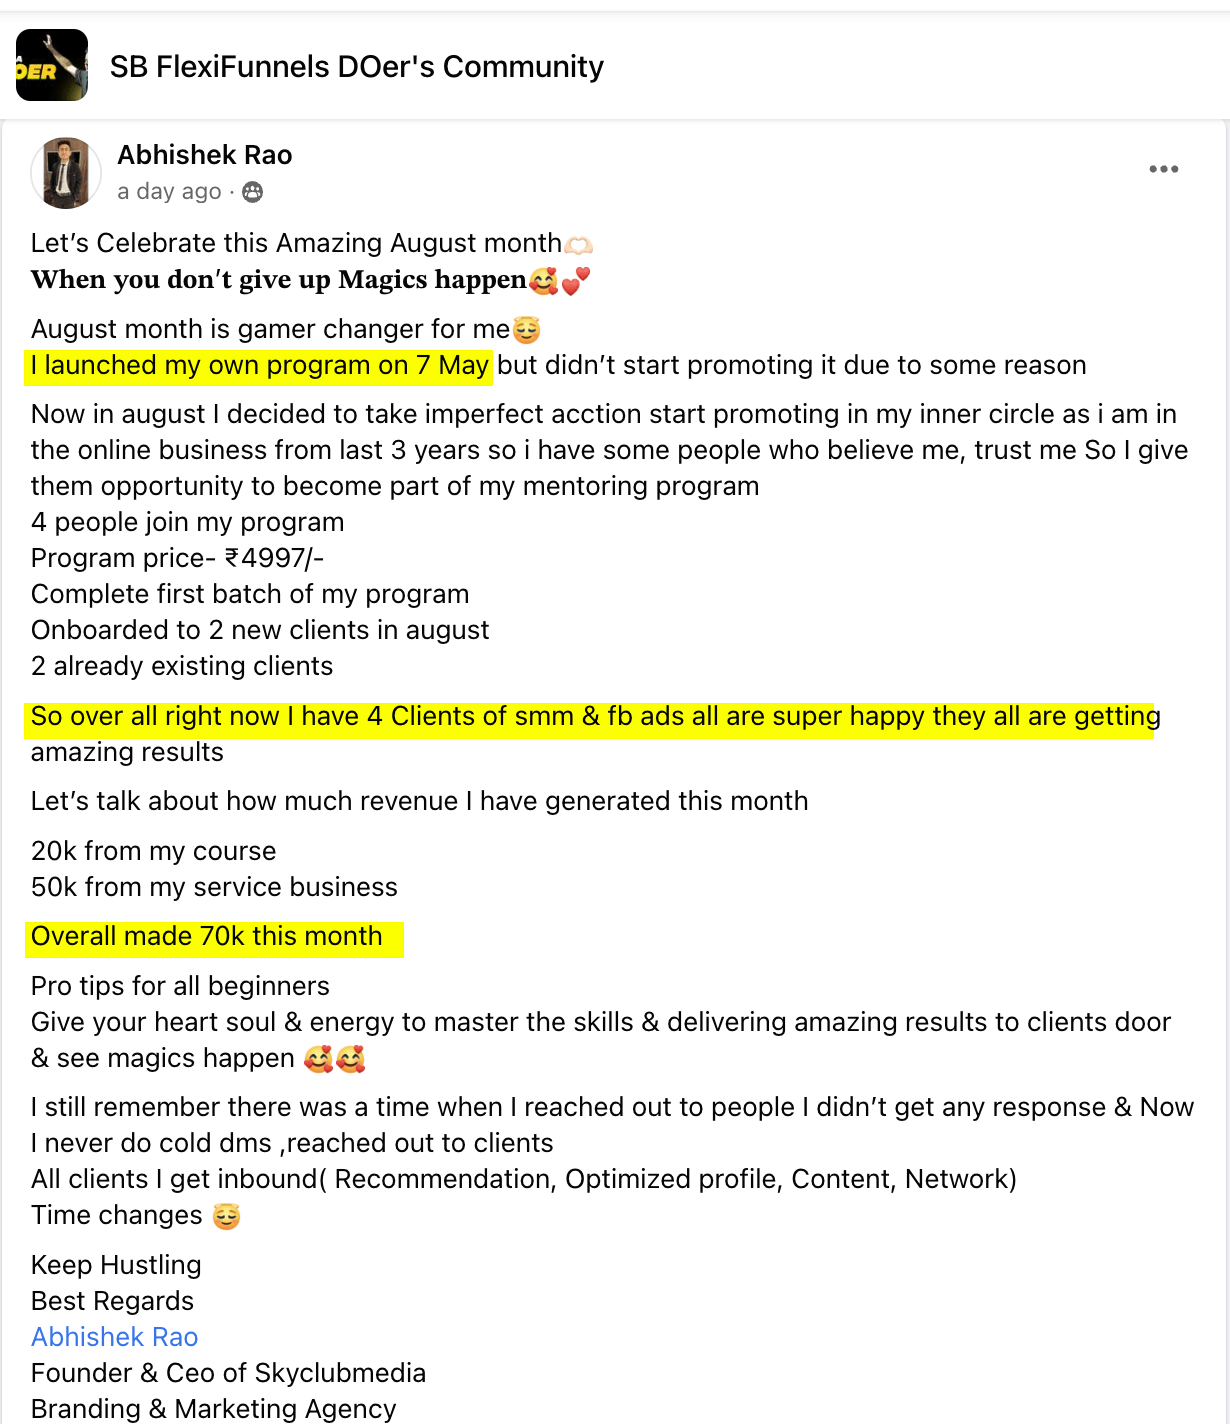Click the heart-hands emoji after "August month"
This screenshot has height=1424, width=1230.
579,244
